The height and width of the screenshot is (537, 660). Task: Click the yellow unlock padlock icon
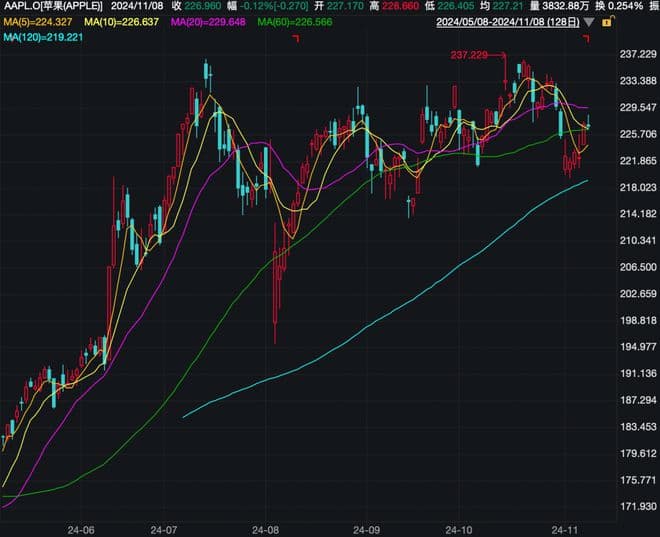[607, 21]
